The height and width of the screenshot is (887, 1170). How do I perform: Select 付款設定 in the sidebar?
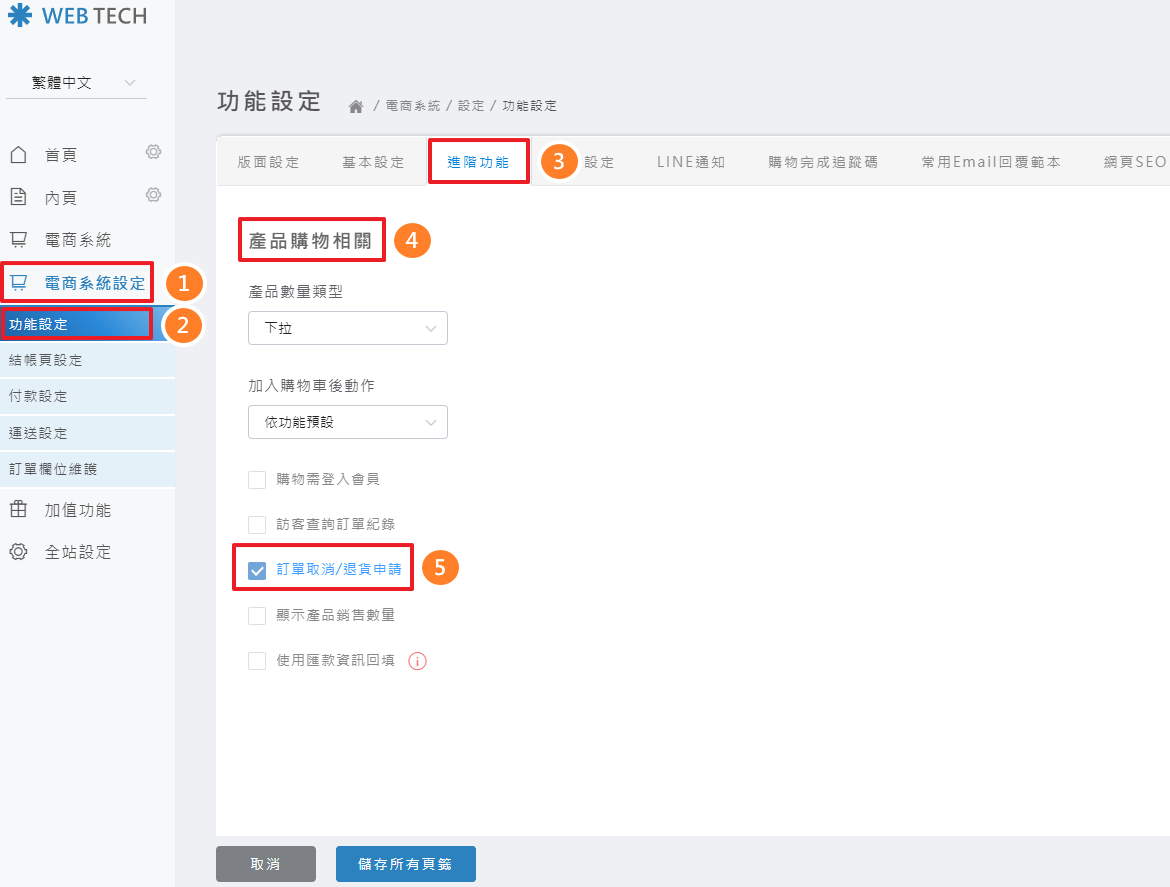[38, 396]
